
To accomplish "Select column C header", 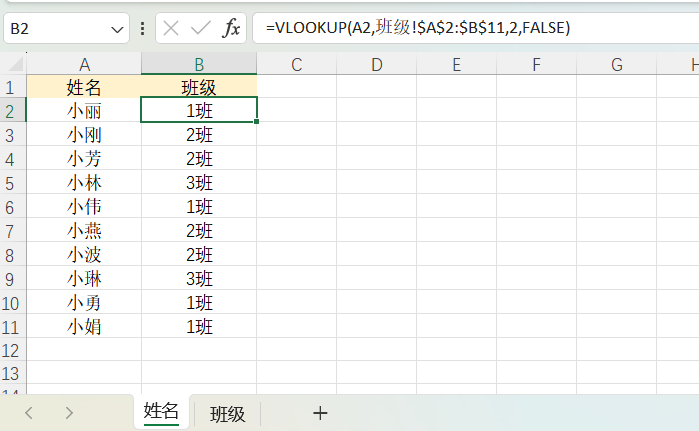I will point(296,64).
